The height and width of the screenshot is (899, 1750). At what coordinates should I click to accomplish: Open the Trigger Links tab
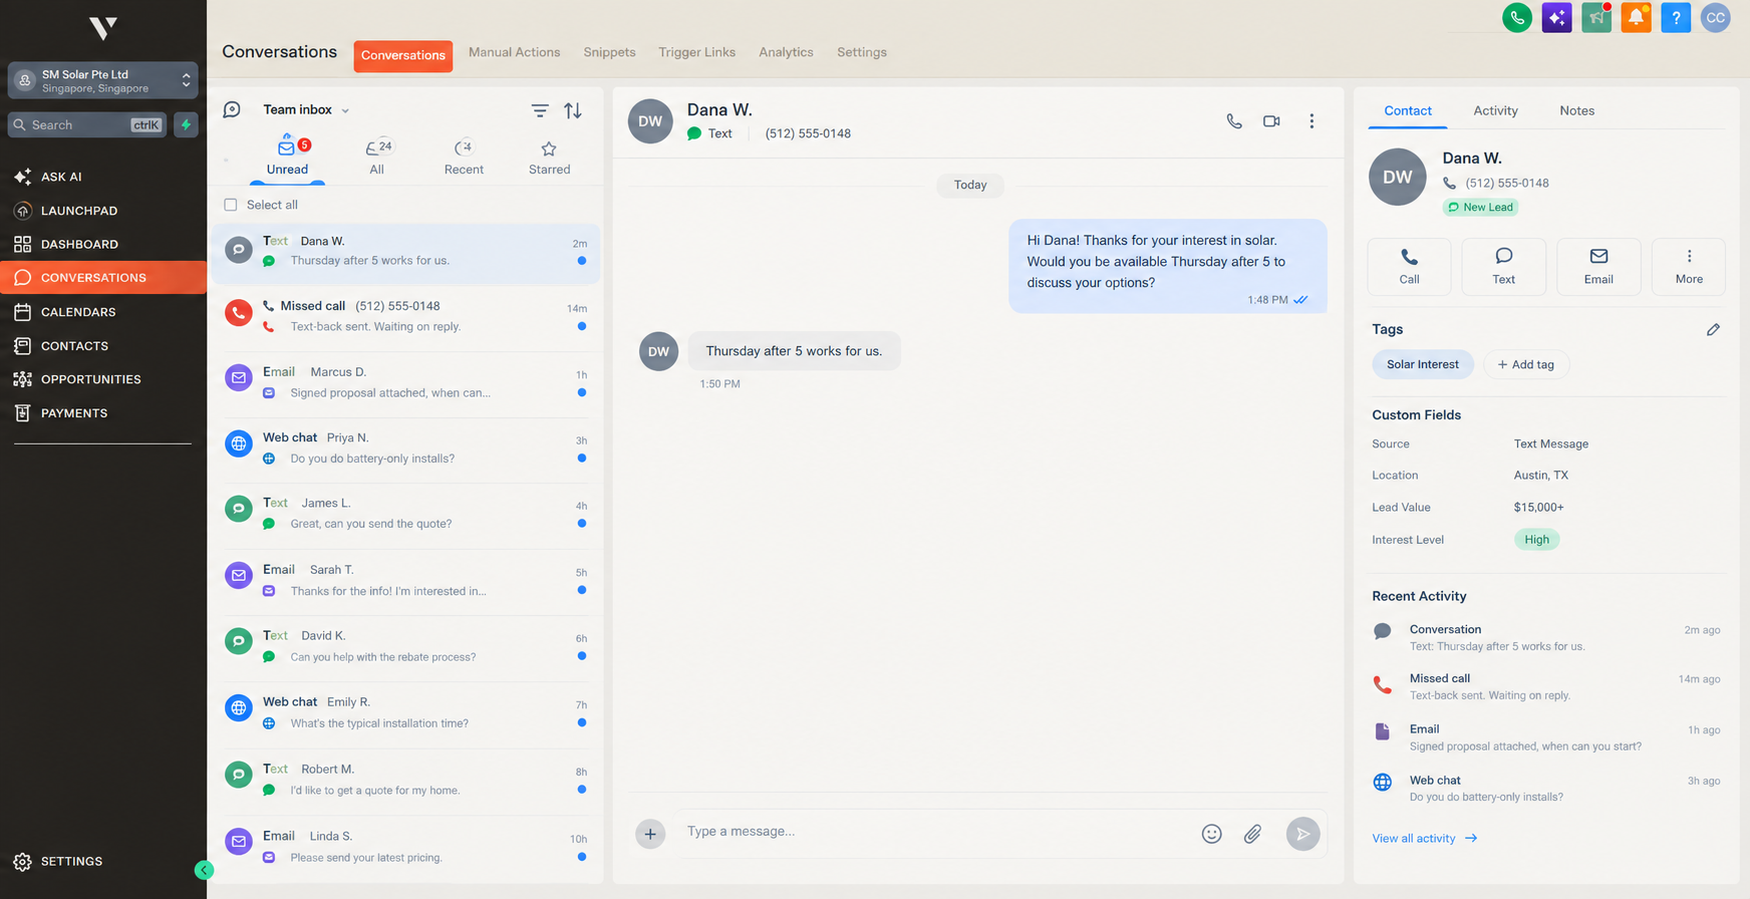tap(697, 52)
